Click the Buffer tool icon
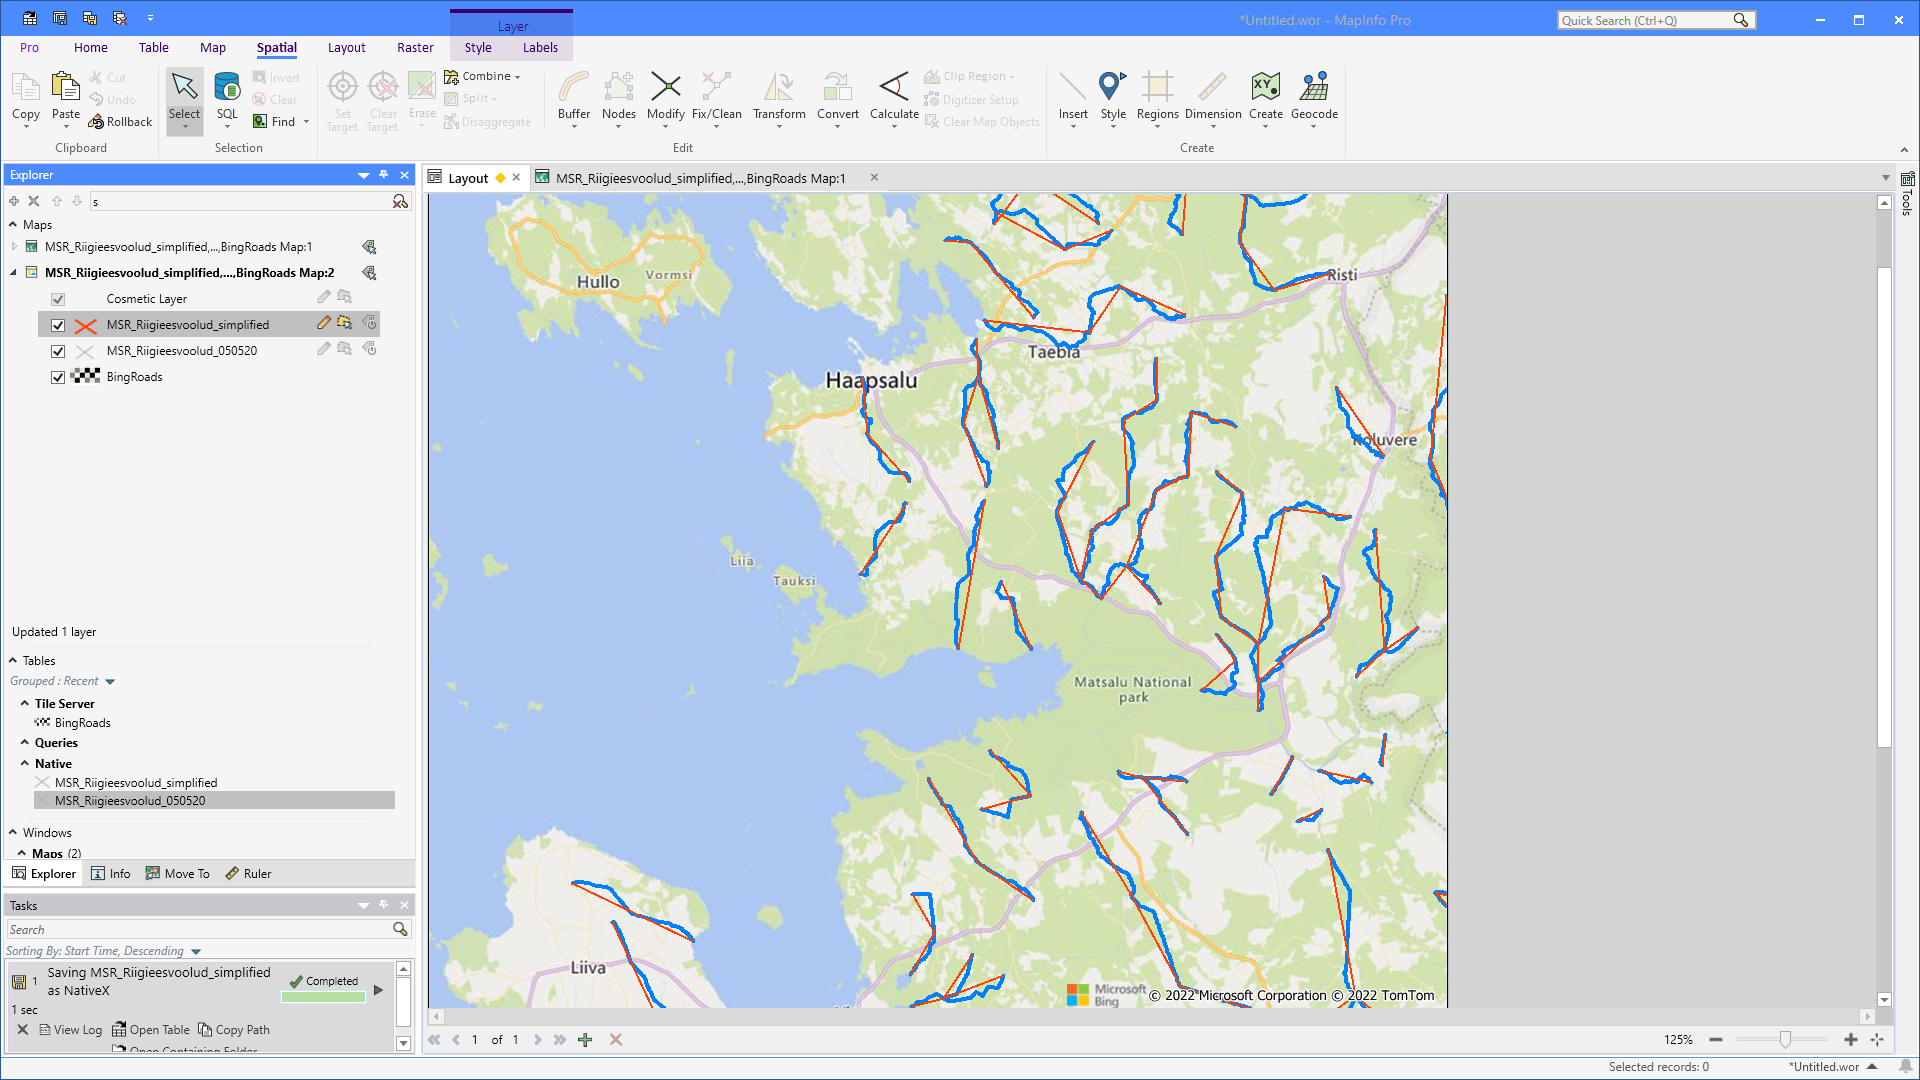Screen dimensions: 1920x1080 pyautogui.click(x=573, y=89)
